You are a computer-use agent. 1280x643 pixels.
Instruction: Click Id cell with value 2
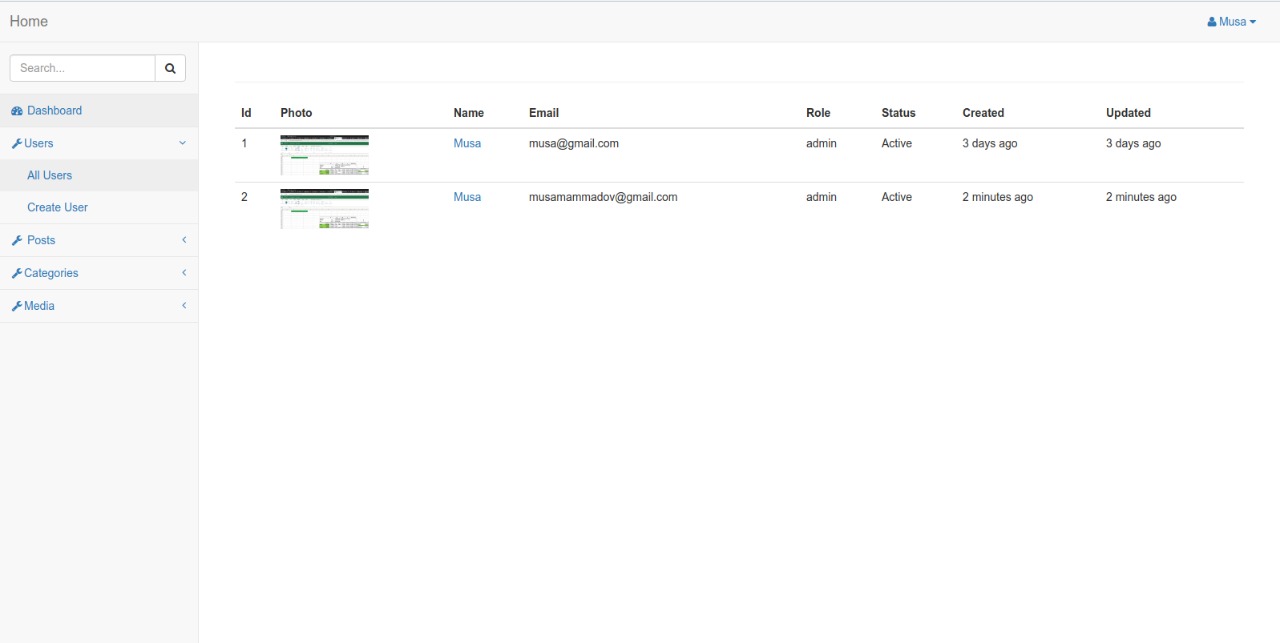click(244, 197)
